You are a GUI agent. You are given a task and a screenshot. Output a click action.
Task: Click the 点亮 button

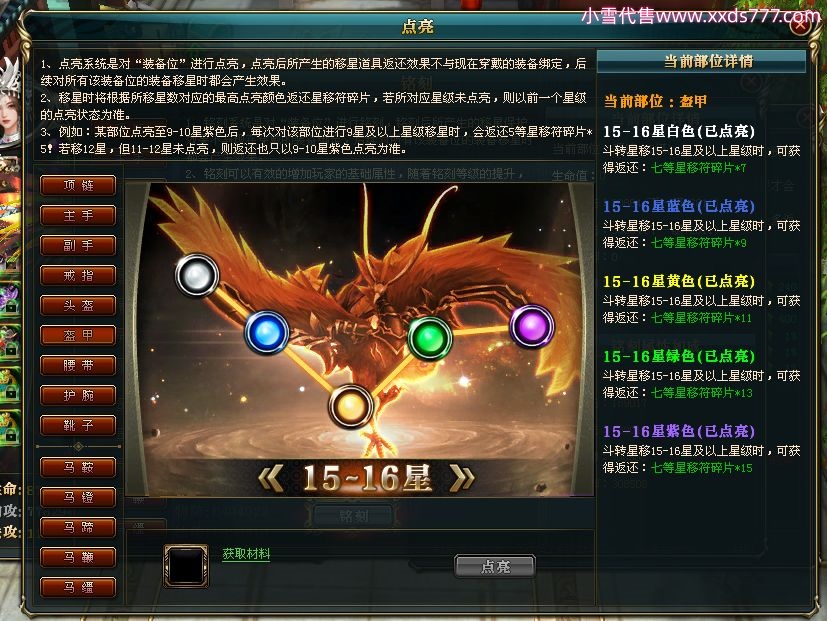pos(495,567)
